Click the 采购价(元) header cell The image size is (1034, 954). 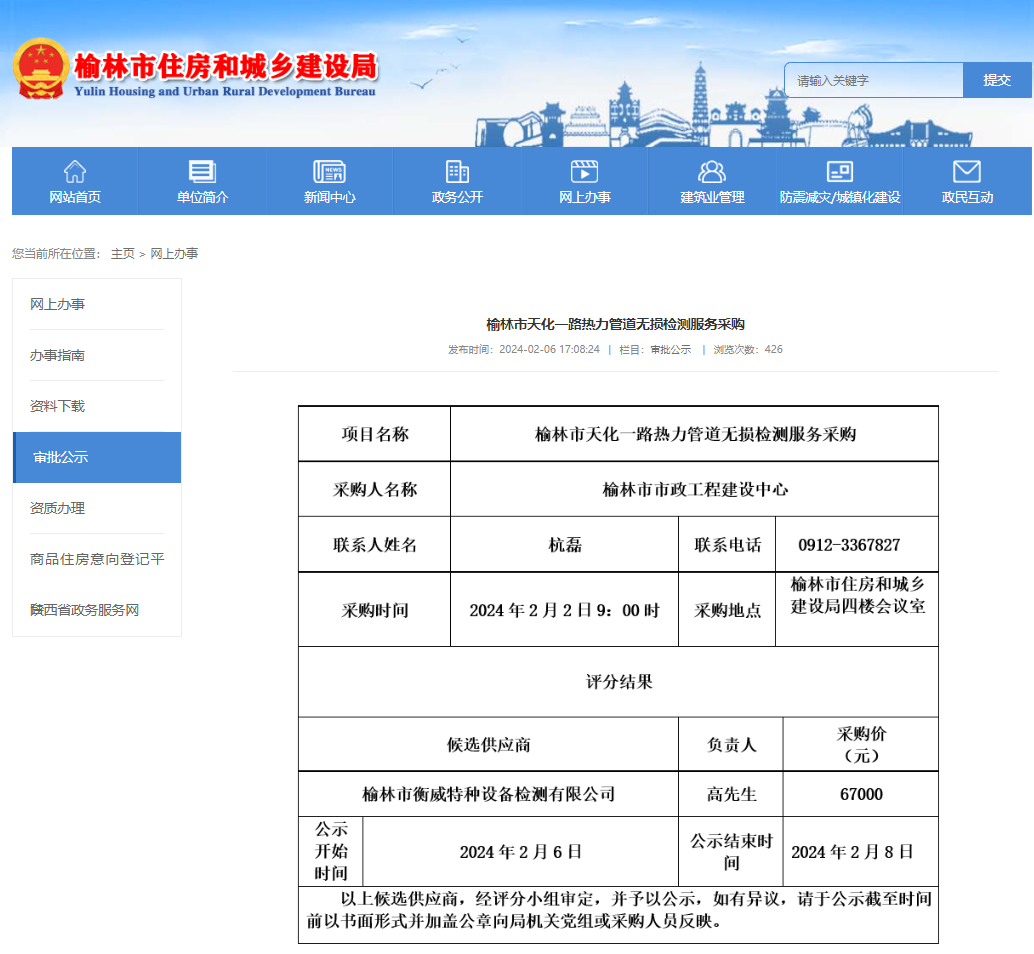tap(861, 745)
